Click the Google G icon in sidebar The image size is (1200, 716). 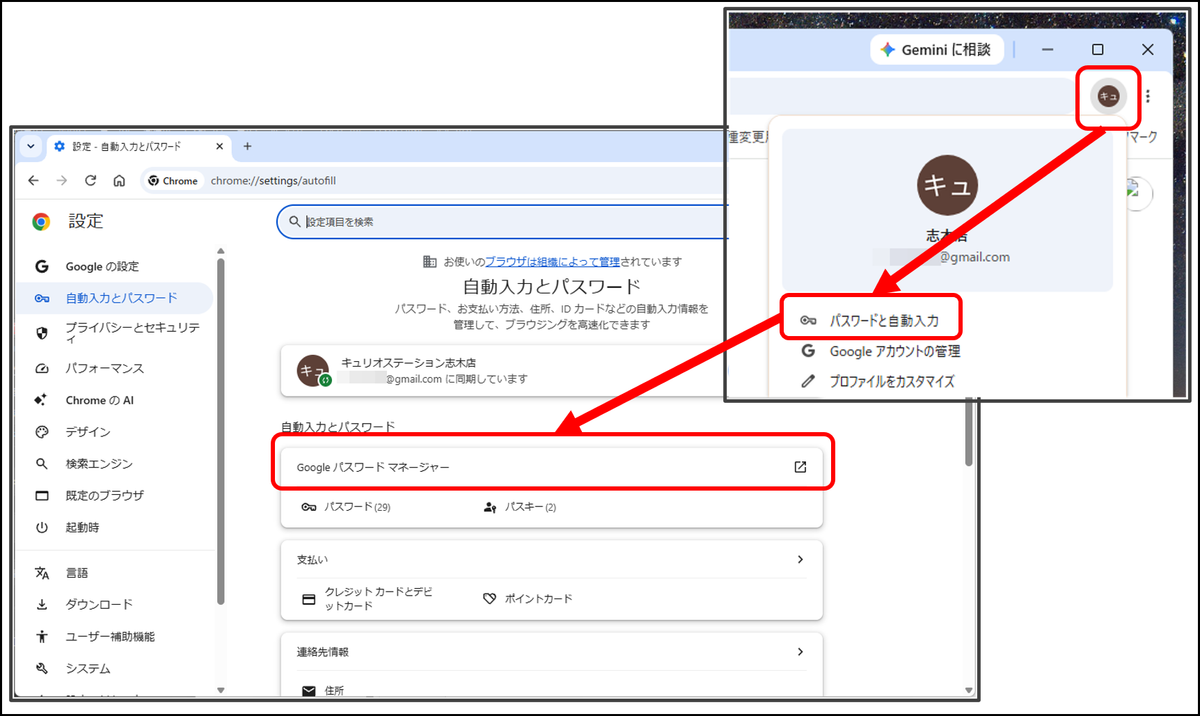coord(42,267)
